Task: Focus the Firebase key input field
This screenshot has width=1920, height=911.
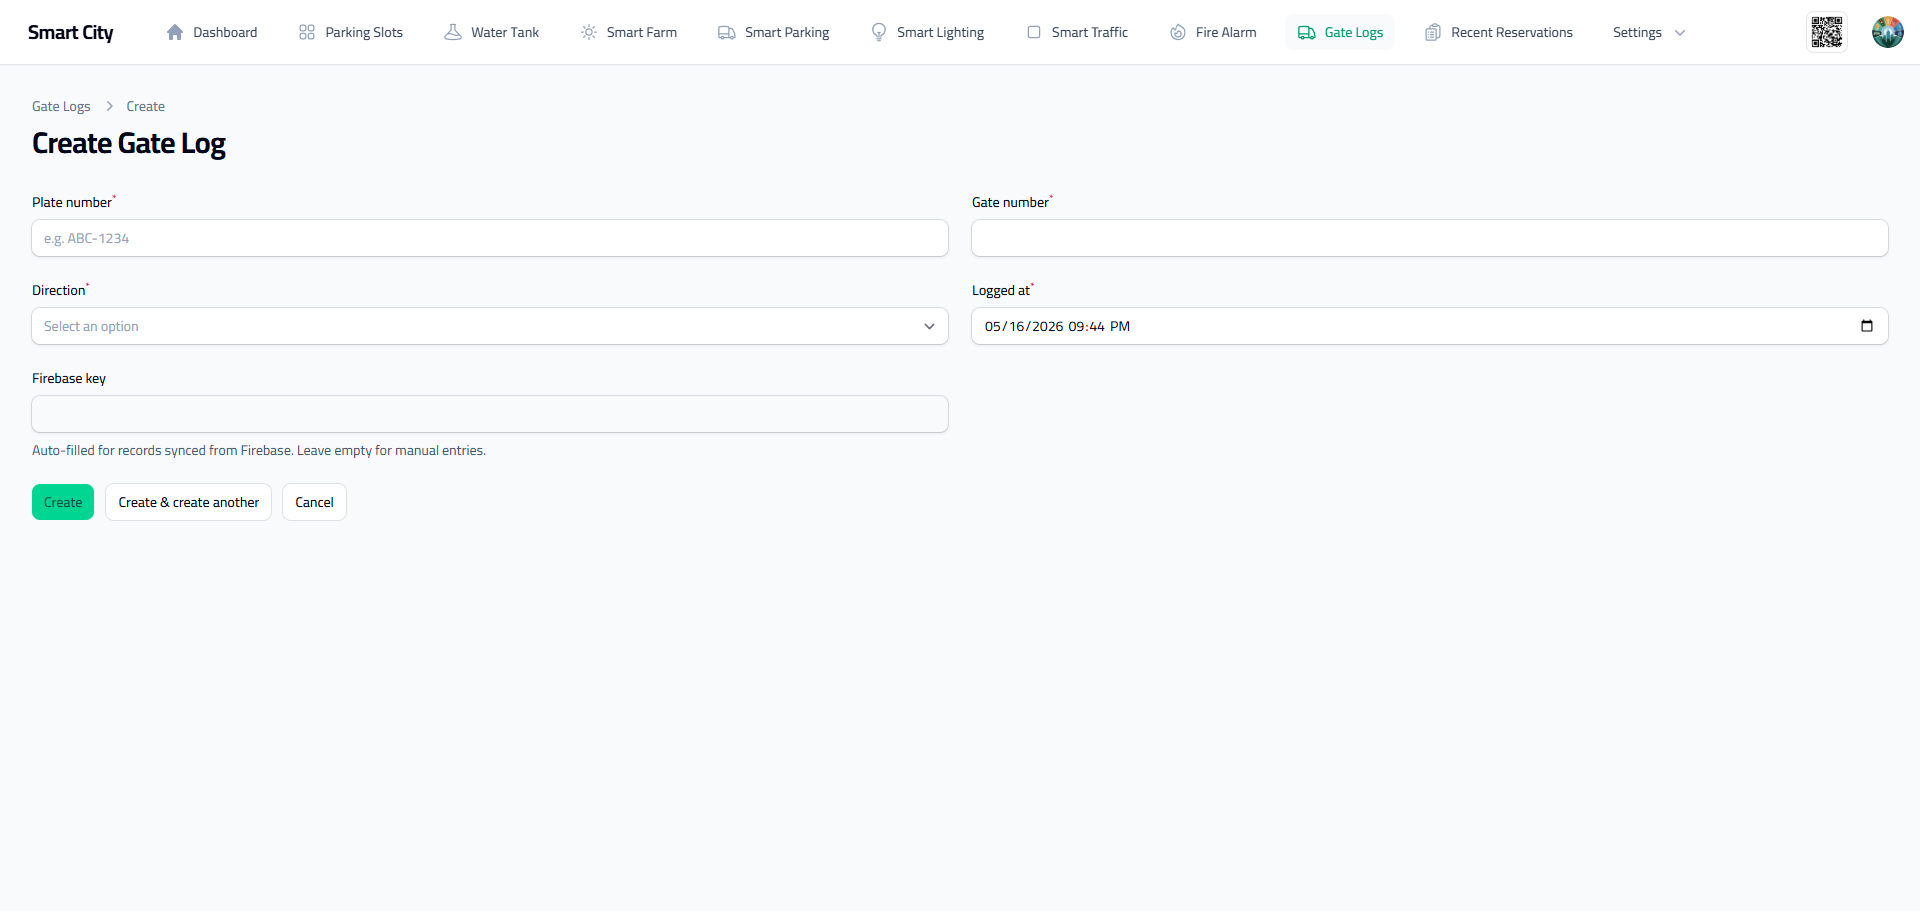Action: coord(490,414)
